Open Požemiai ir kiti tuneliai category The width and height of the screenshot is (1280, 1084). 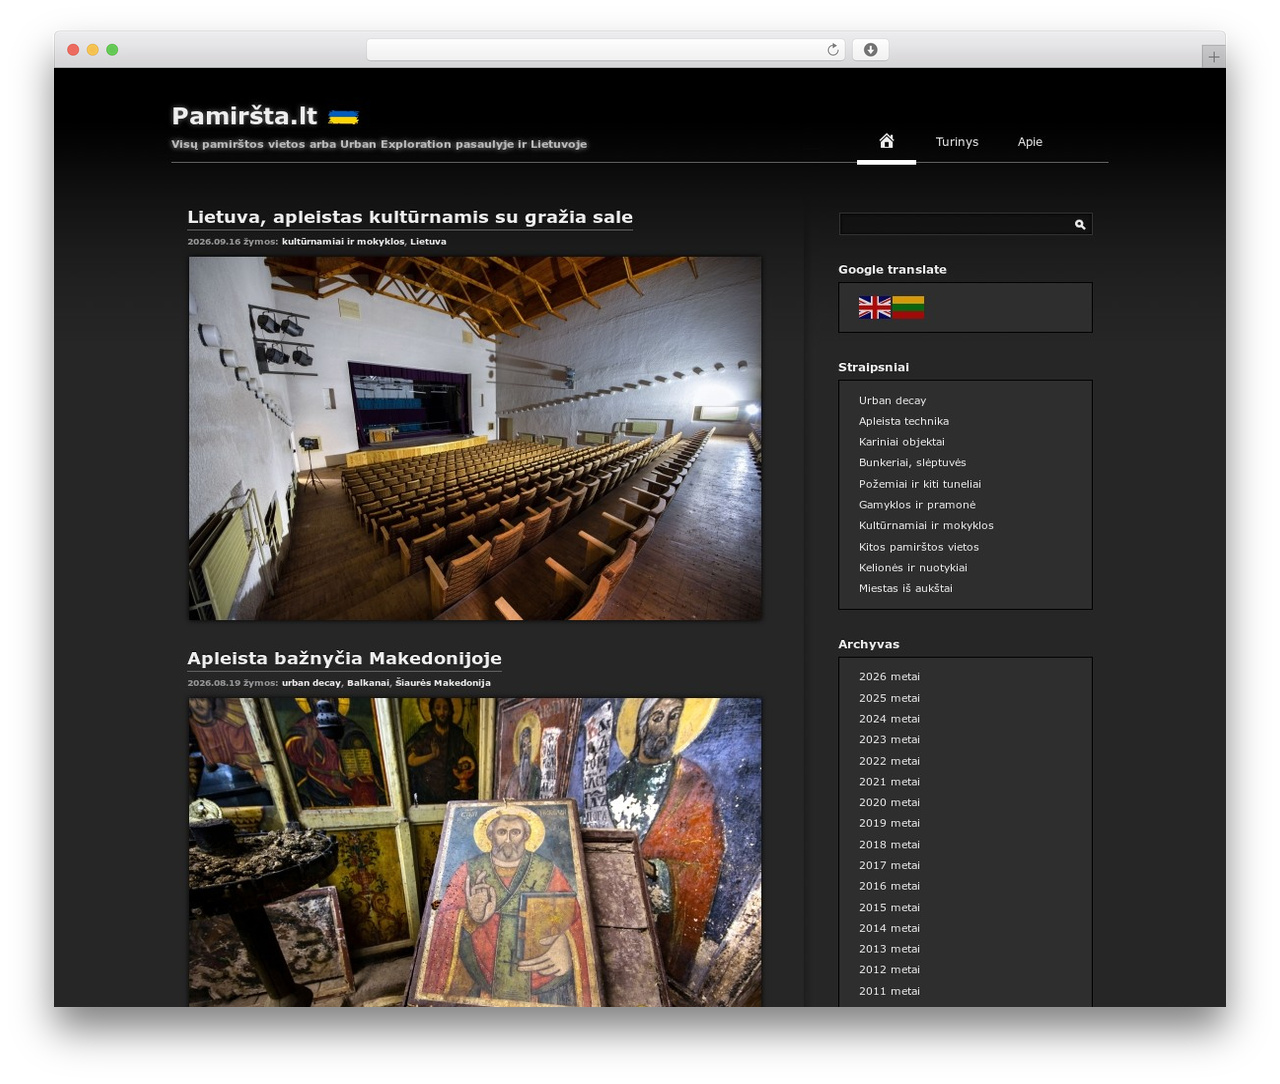coord(920,484)
